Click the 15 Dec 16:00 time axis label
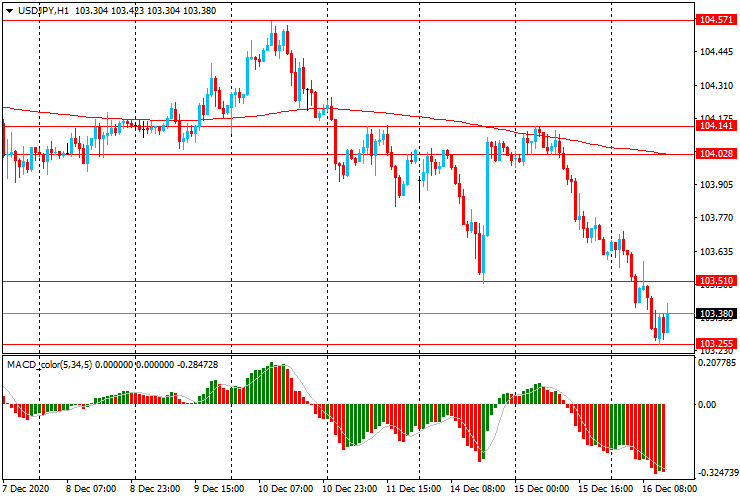The height and width of the screenshot is (500, 740). (x=606, y=488)
